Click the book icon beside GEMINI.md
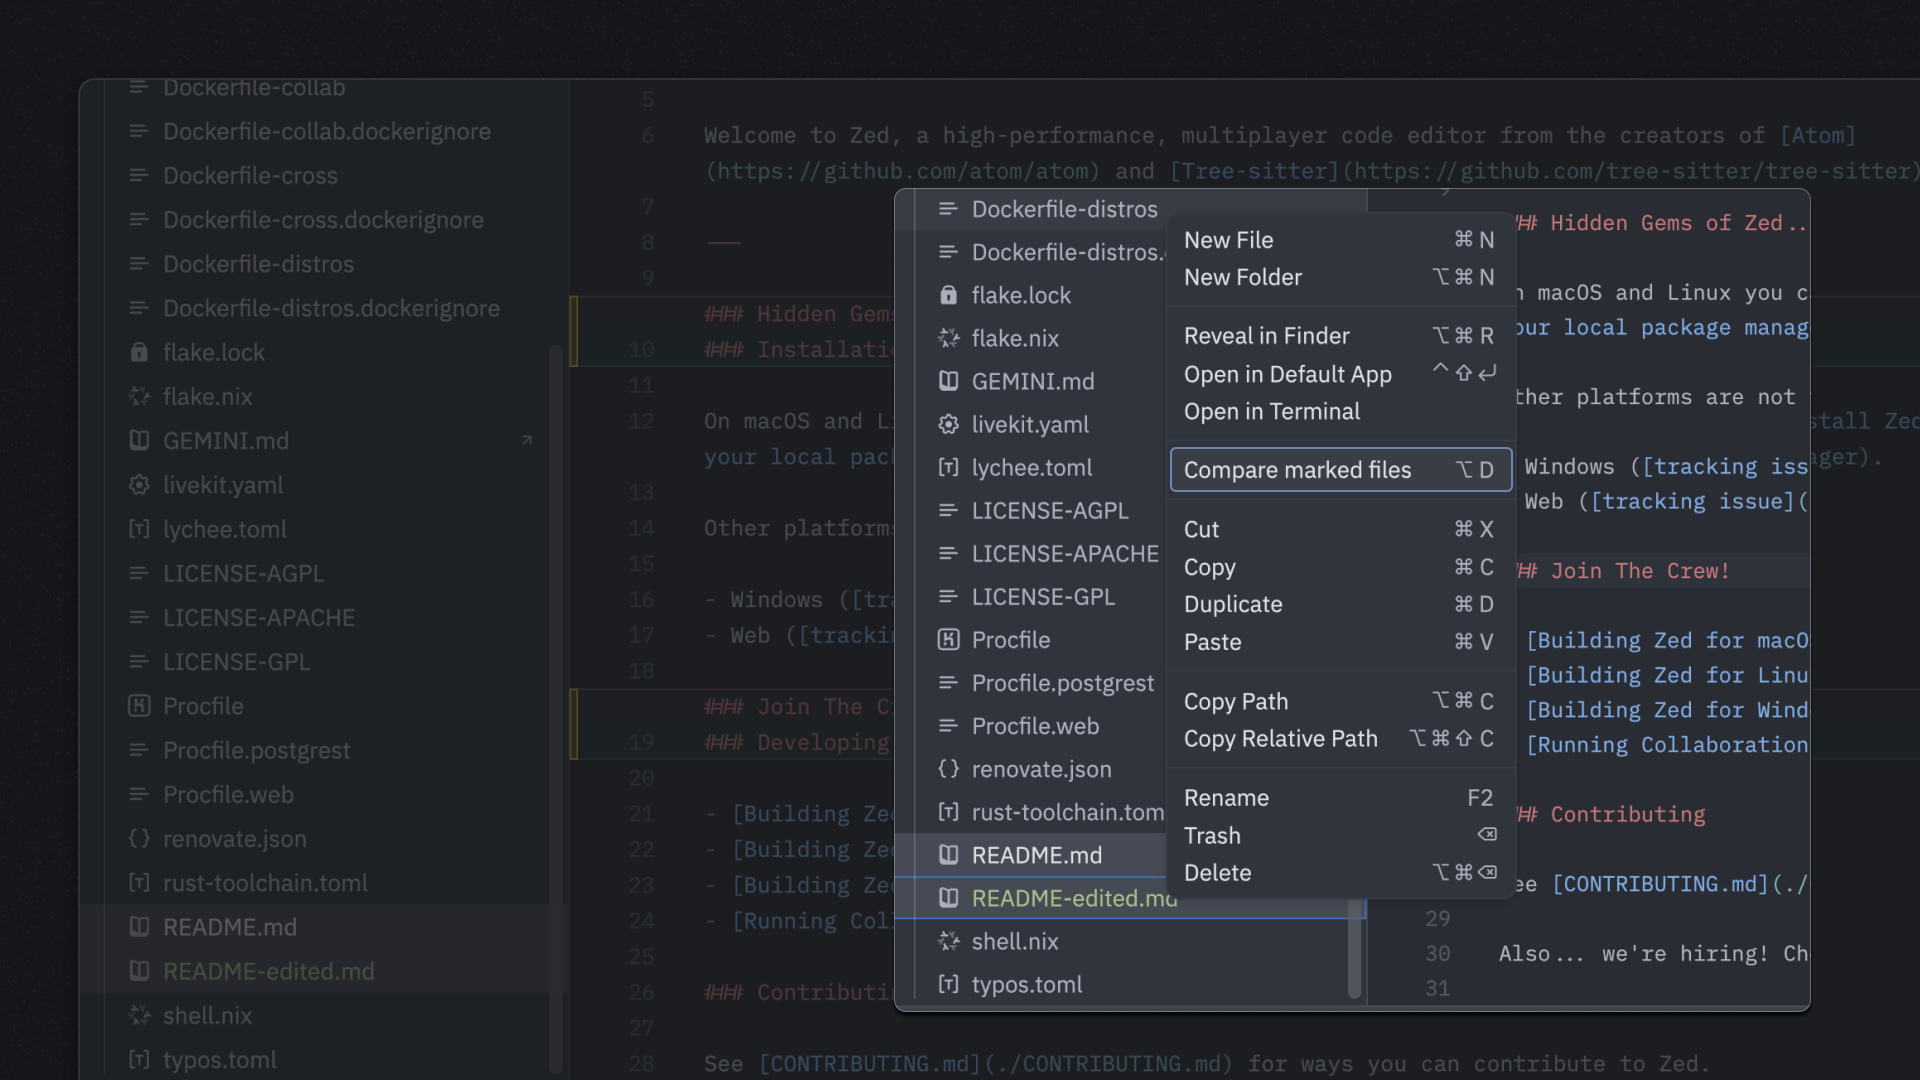This screenshot has width=1920, height=1080. point(140,440)
